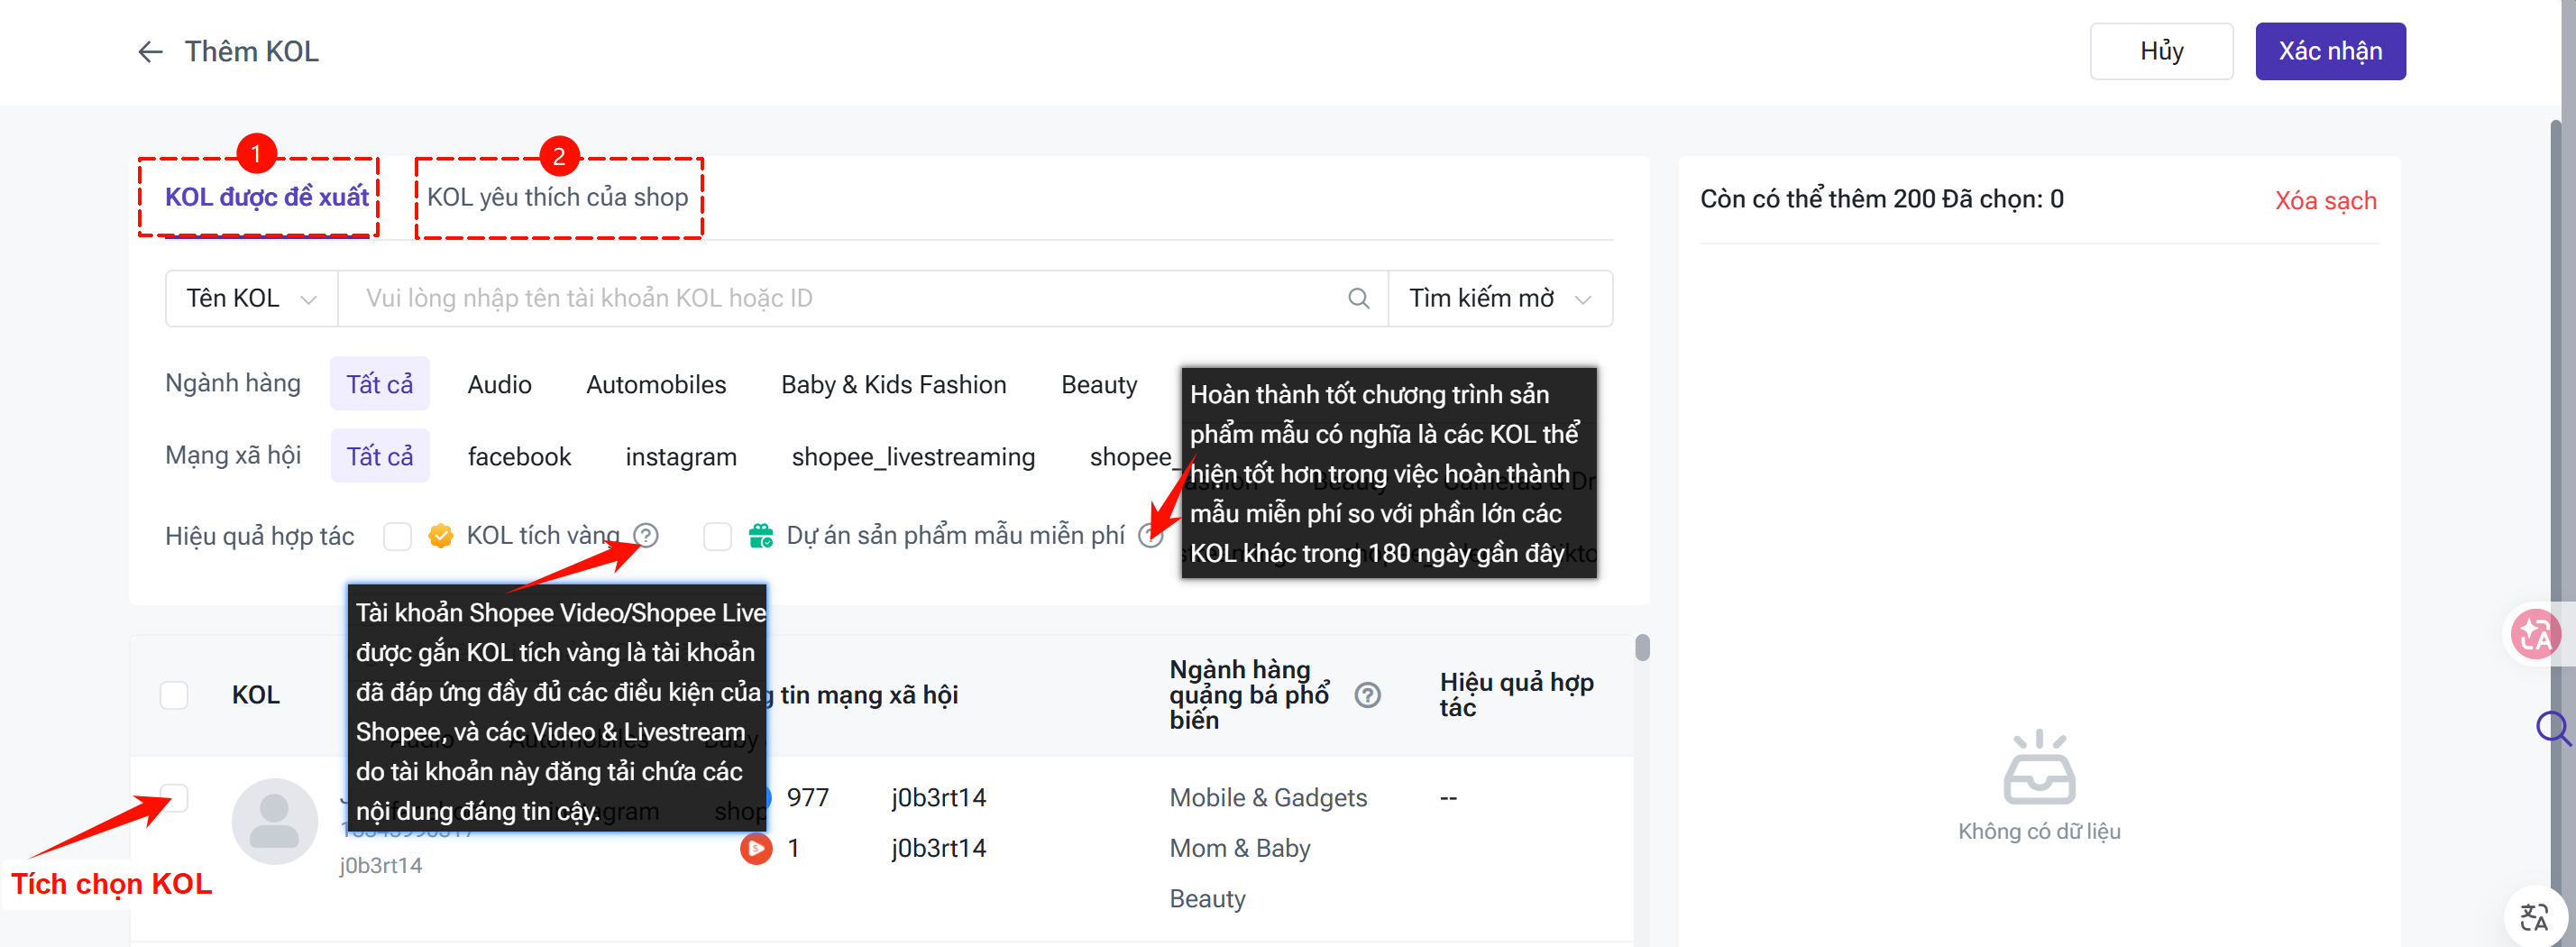The height and width of the screenshot is (947, 2576).
Task: Select all KOLs using header checkbox
Action: point(174,695)
